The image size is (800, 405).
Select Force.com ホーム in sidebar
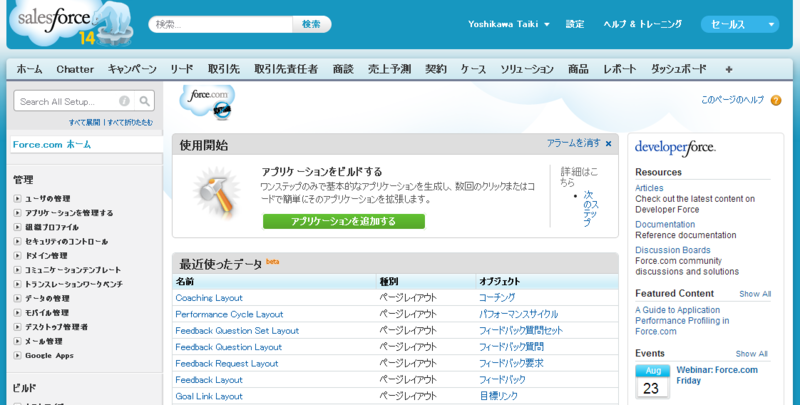pyautogui.click(x=52, y=145)
